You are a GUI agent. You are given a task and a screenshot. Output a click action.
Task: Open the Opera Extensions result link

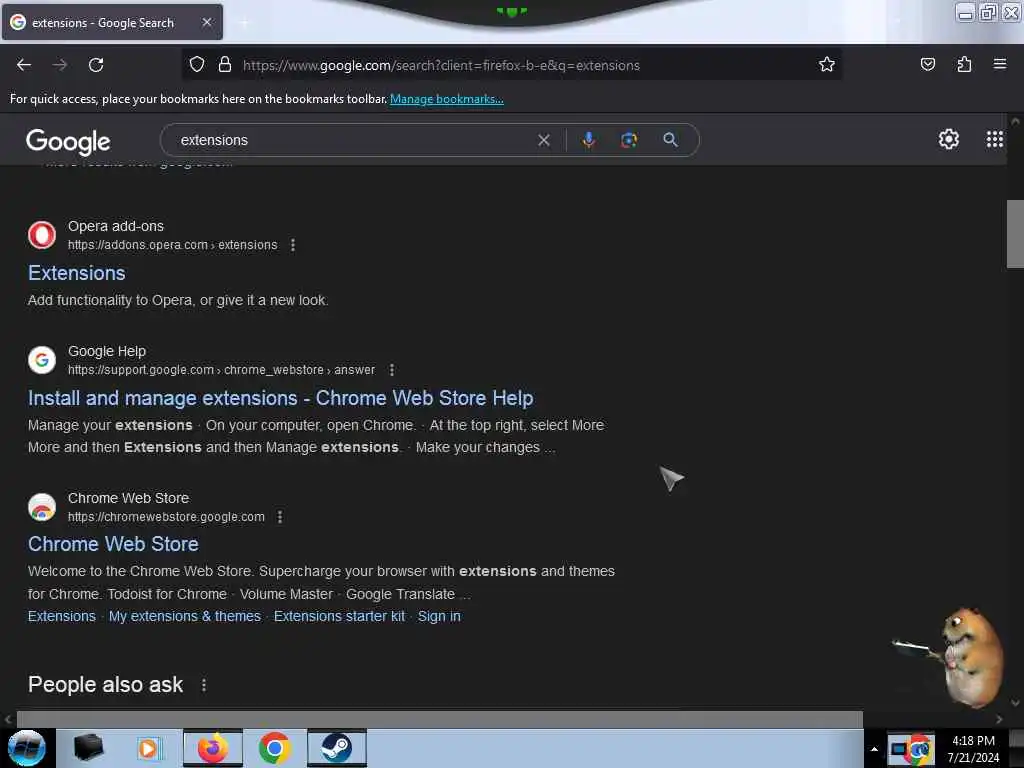76,273
